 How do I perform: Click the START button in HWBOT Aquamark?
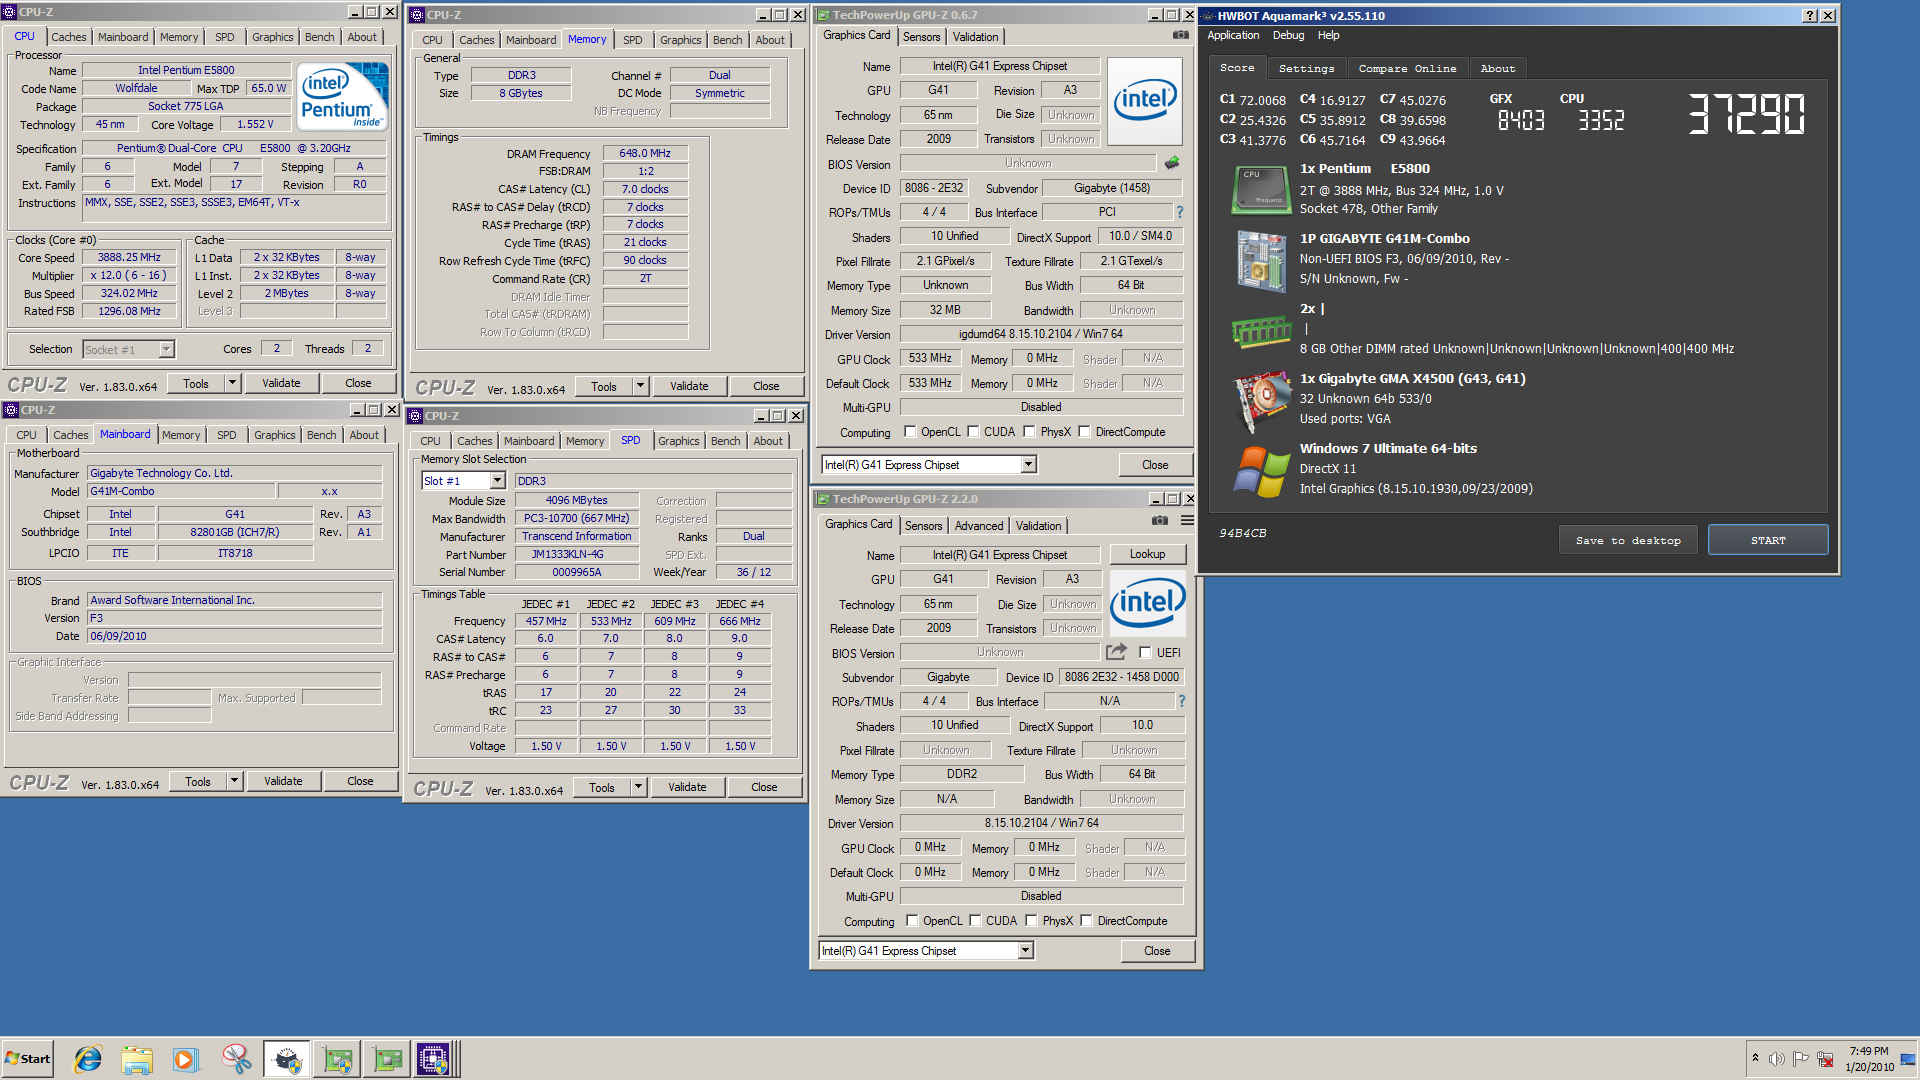pyautogui.click(x=1768, y=540)
